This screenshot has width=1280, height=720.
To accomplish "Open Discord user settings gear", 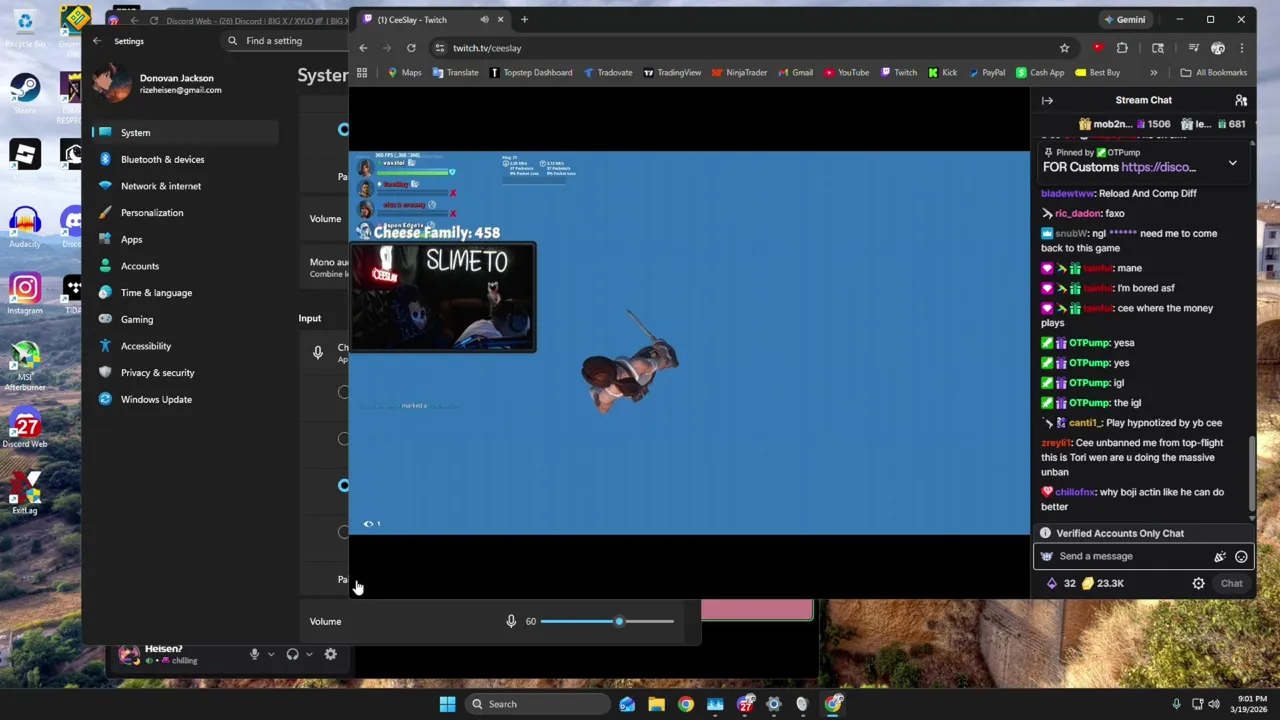I will click(x=330, y=655).
